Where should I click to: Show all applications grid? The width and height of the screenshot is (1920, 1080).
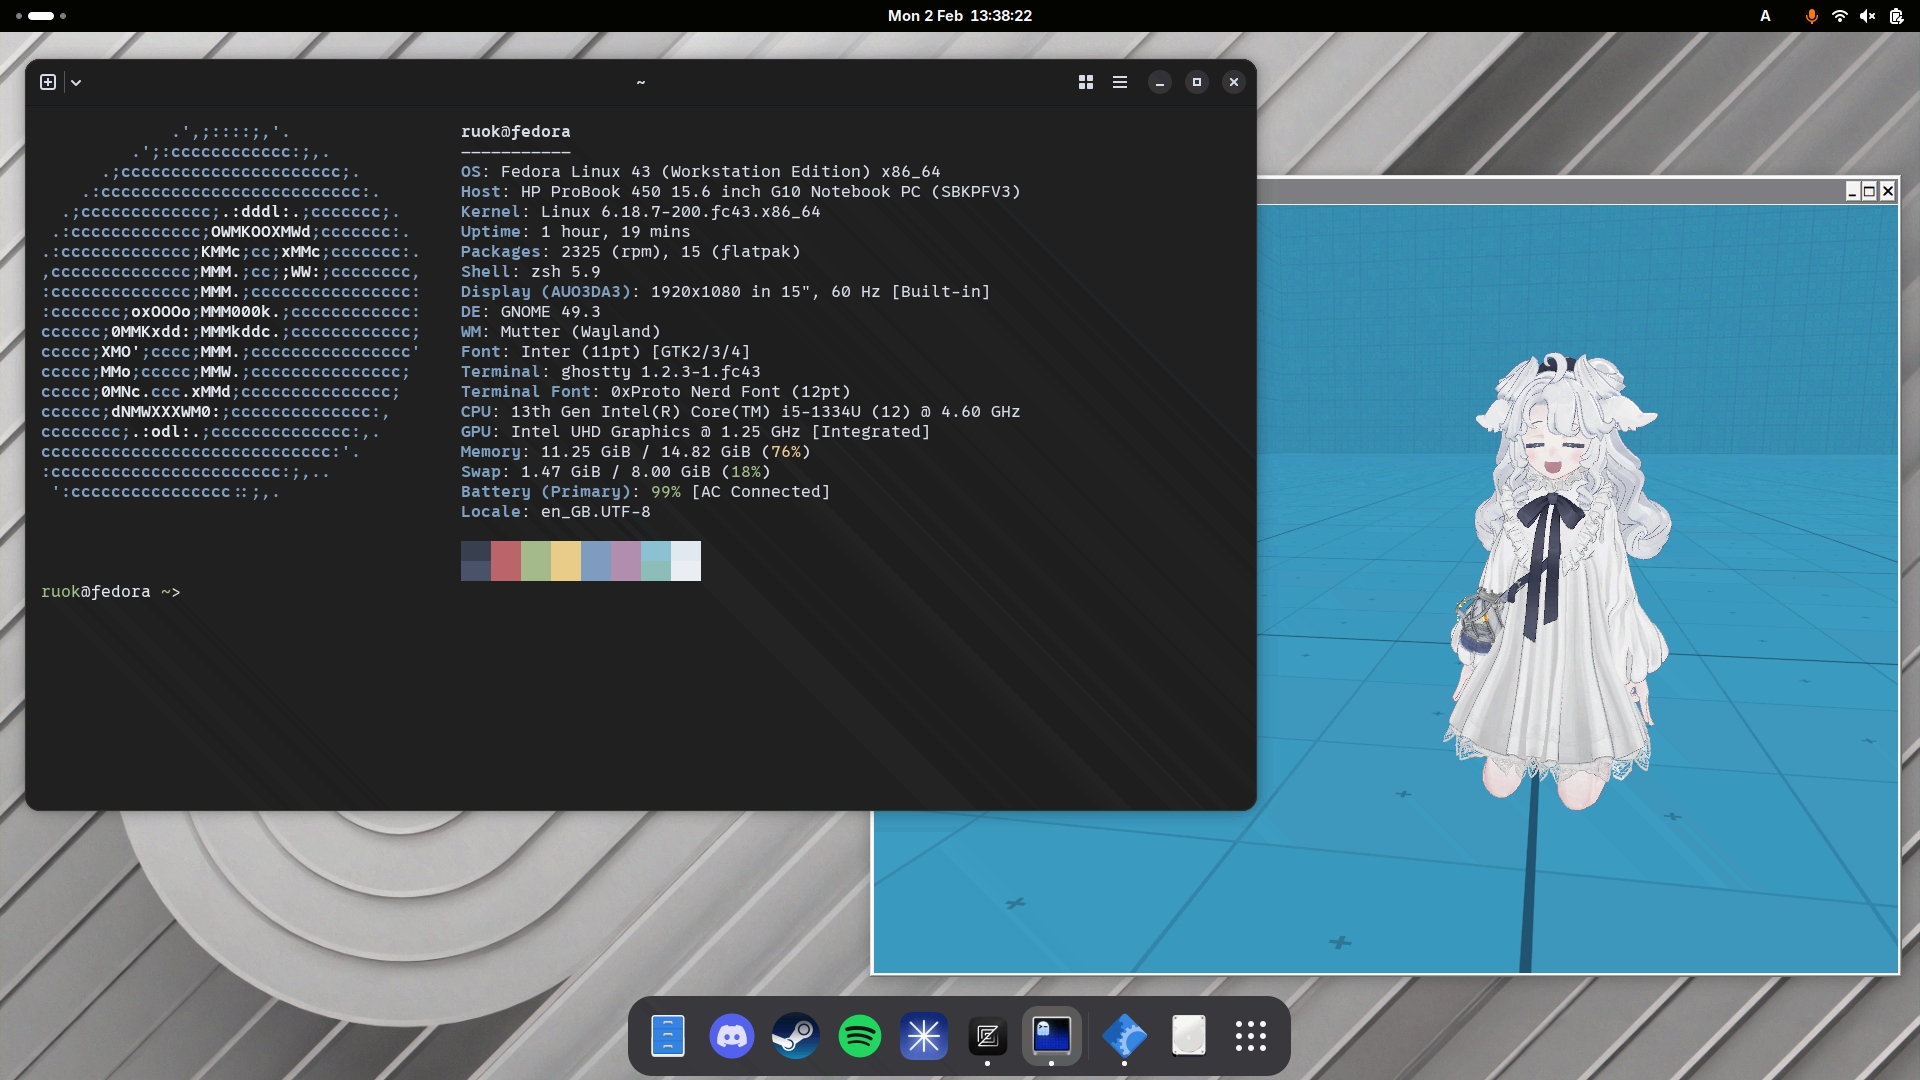coord(1251,1036)
